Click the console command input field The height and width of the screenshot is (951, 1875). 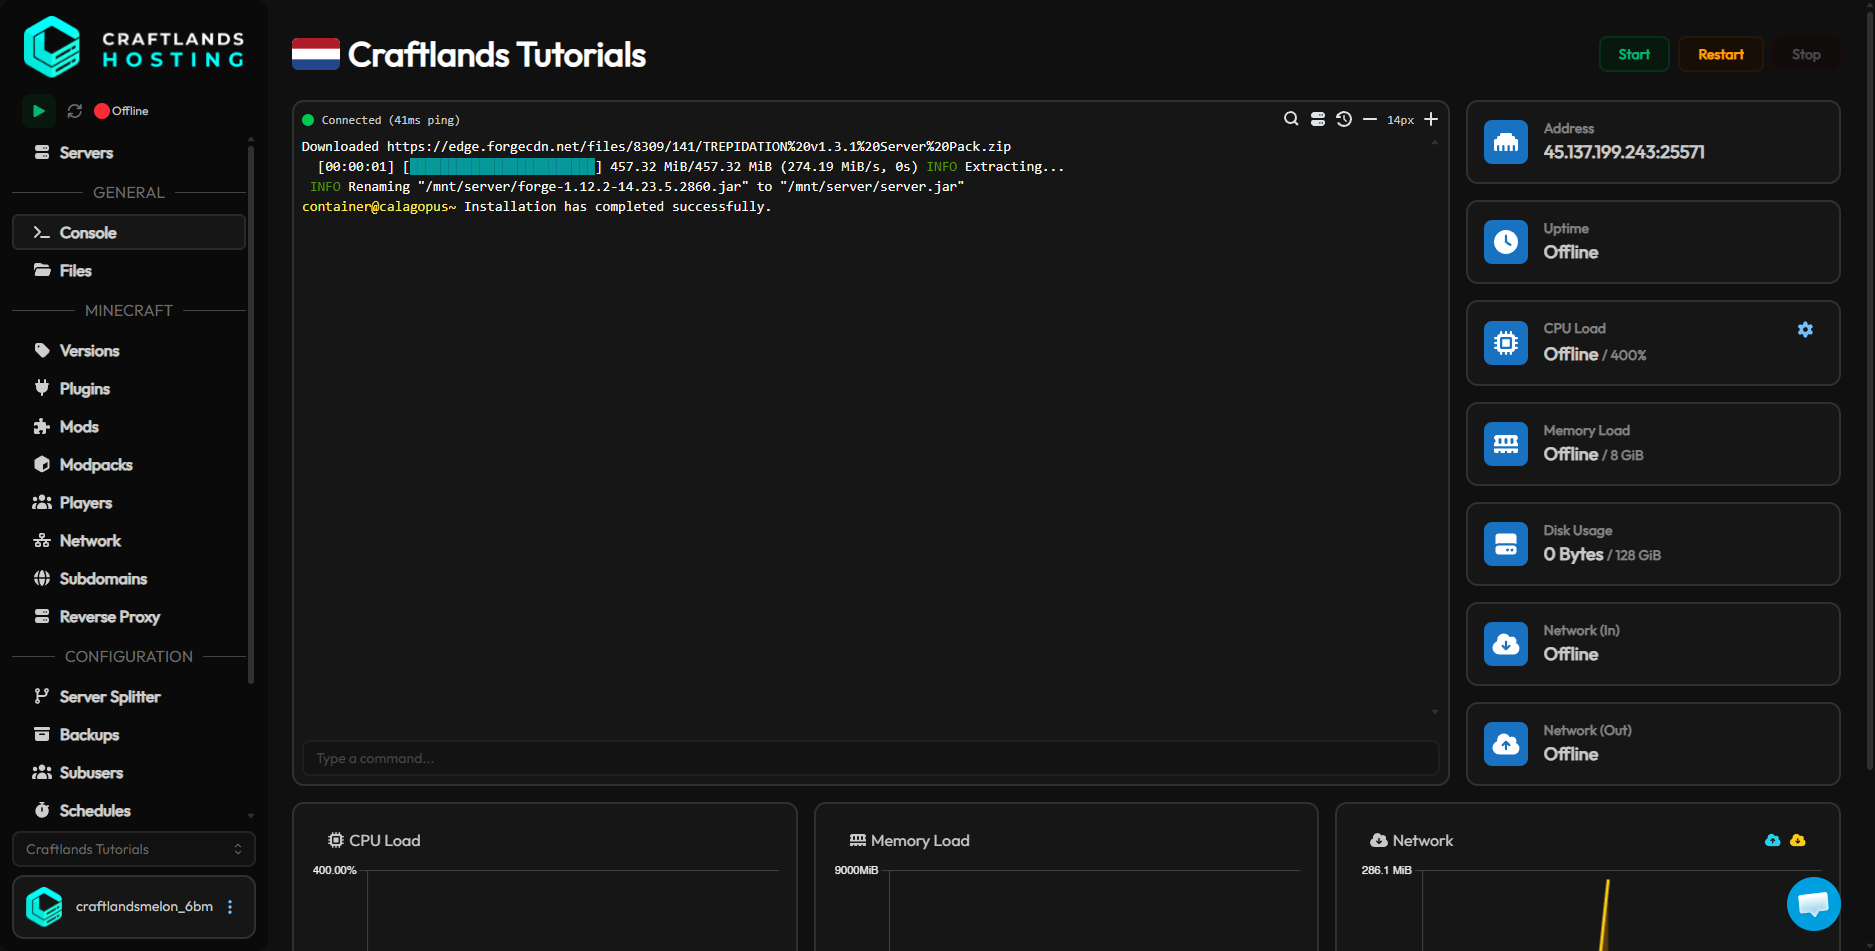870,758
